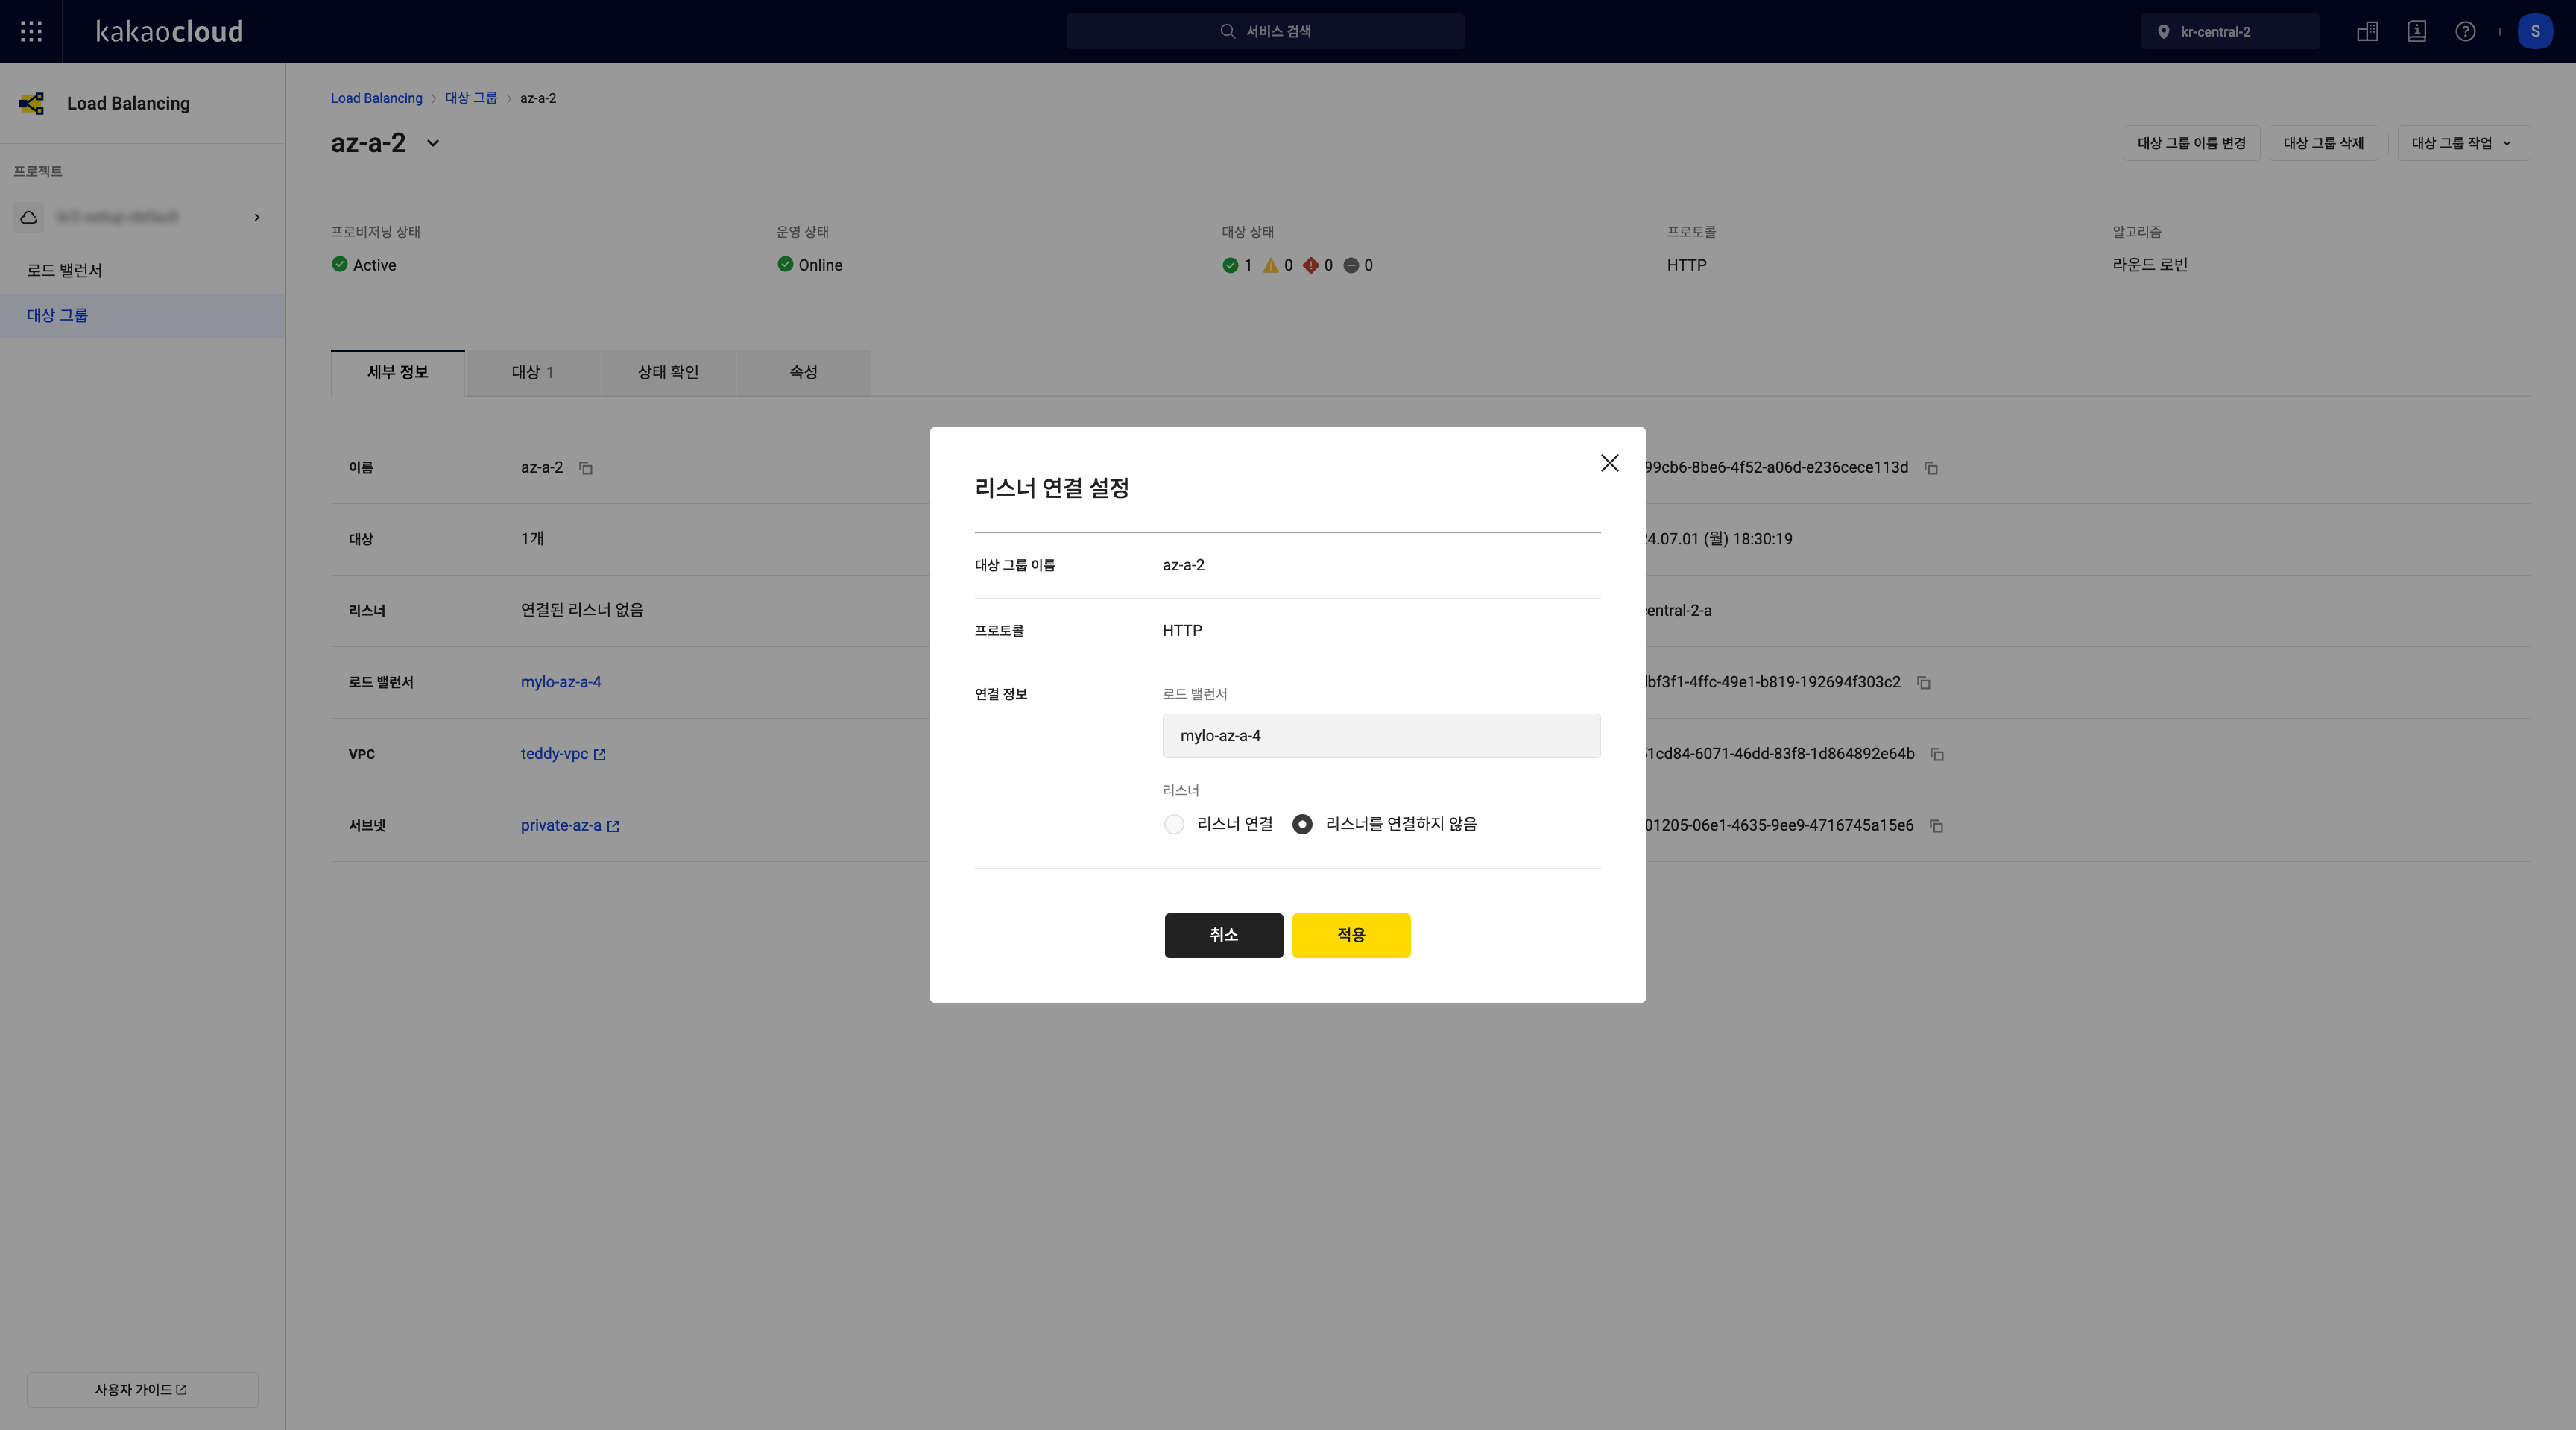Click the healthy target count icon
Screen dimensions: 2576x1430
pos(1230,265)
